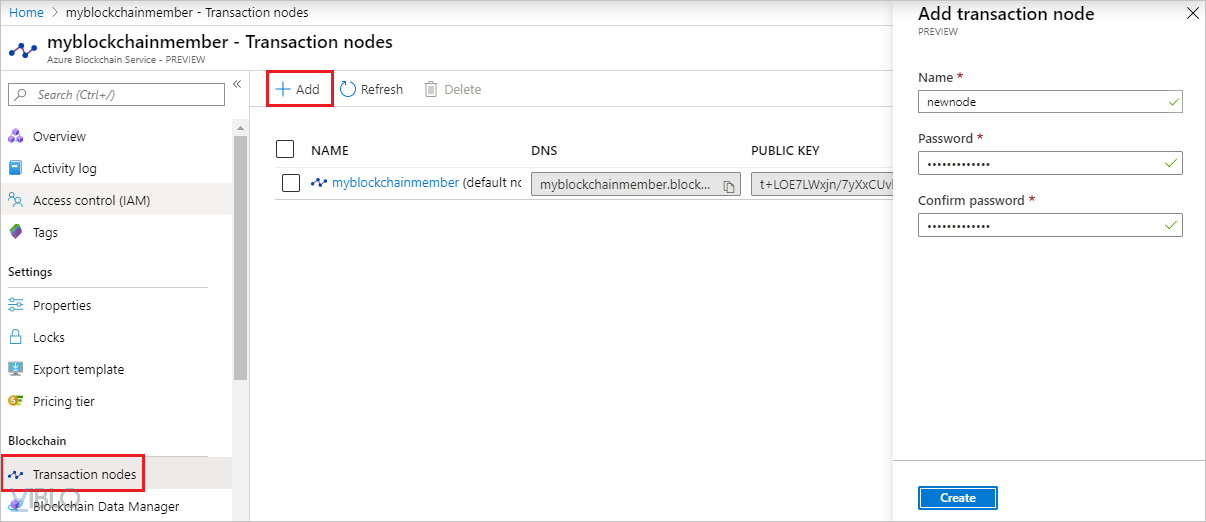Collapse the sidebar menu with the chevron
Image resolution: width=1206 pixels, height=522 pixels.
point(237,84)
